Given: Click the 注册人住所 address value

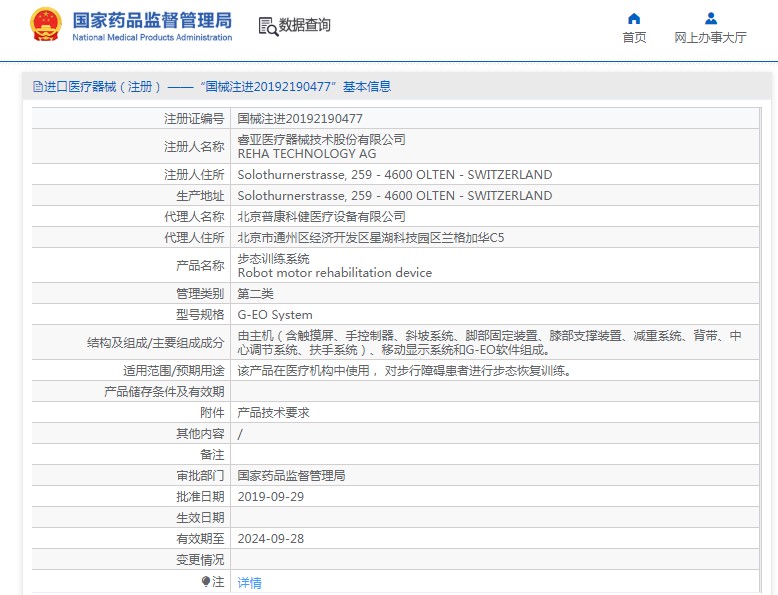Looking at the screenshot, I should click(394, 175).
